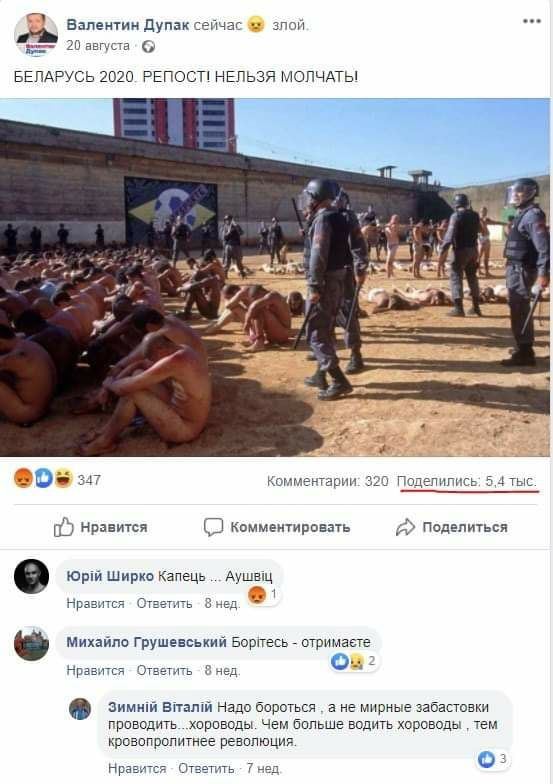Click the angry emoji next to злой

click(x=256, y=24)
